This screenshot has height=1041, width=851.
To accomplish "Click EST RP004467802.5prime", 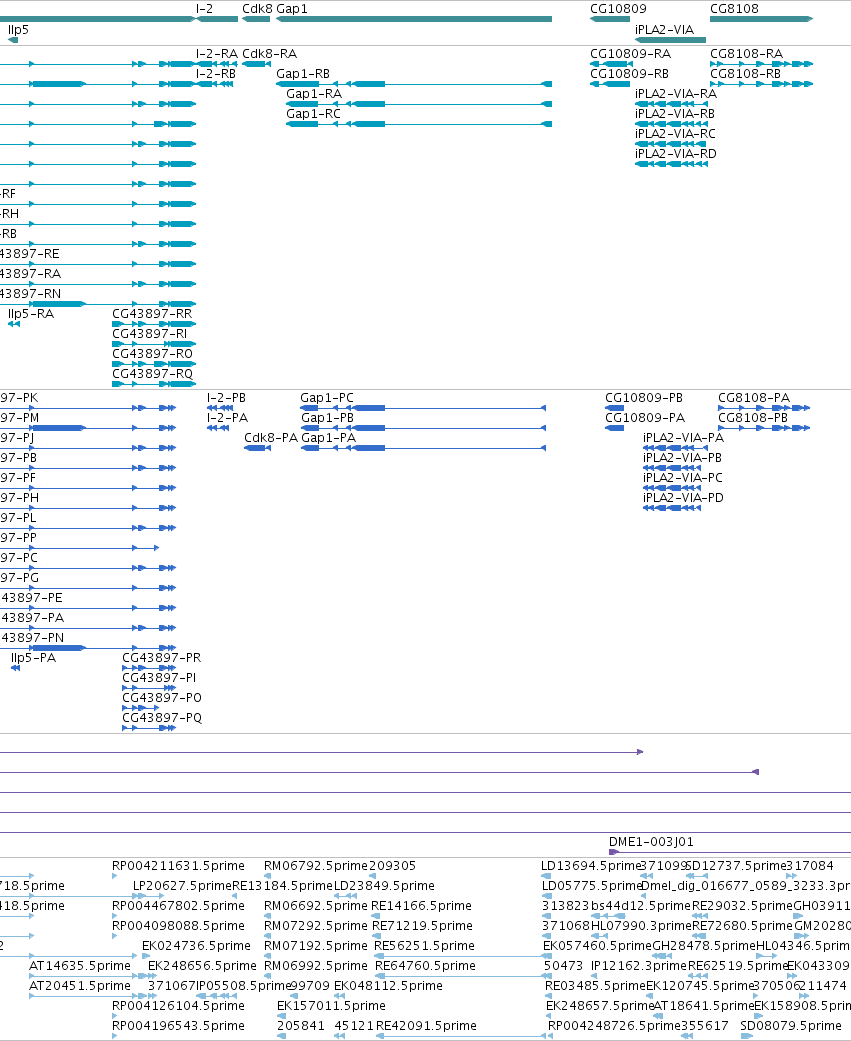I will [x=179, y=906].
